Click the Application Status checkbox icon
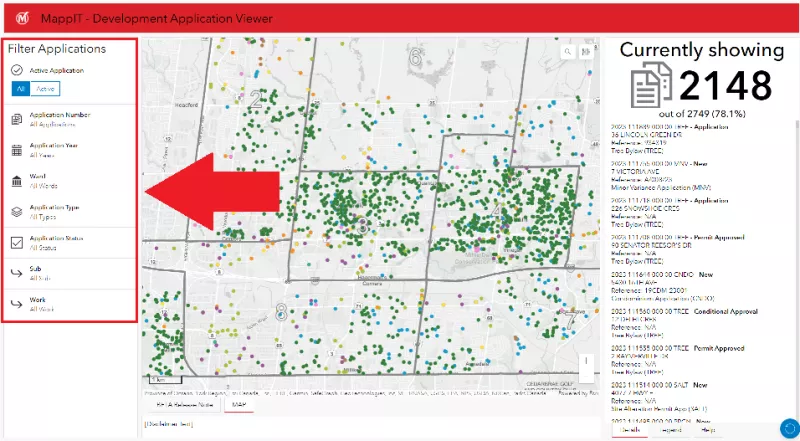Image resolution: width=800 pixels, height=441 pixels. pos(17,242)
